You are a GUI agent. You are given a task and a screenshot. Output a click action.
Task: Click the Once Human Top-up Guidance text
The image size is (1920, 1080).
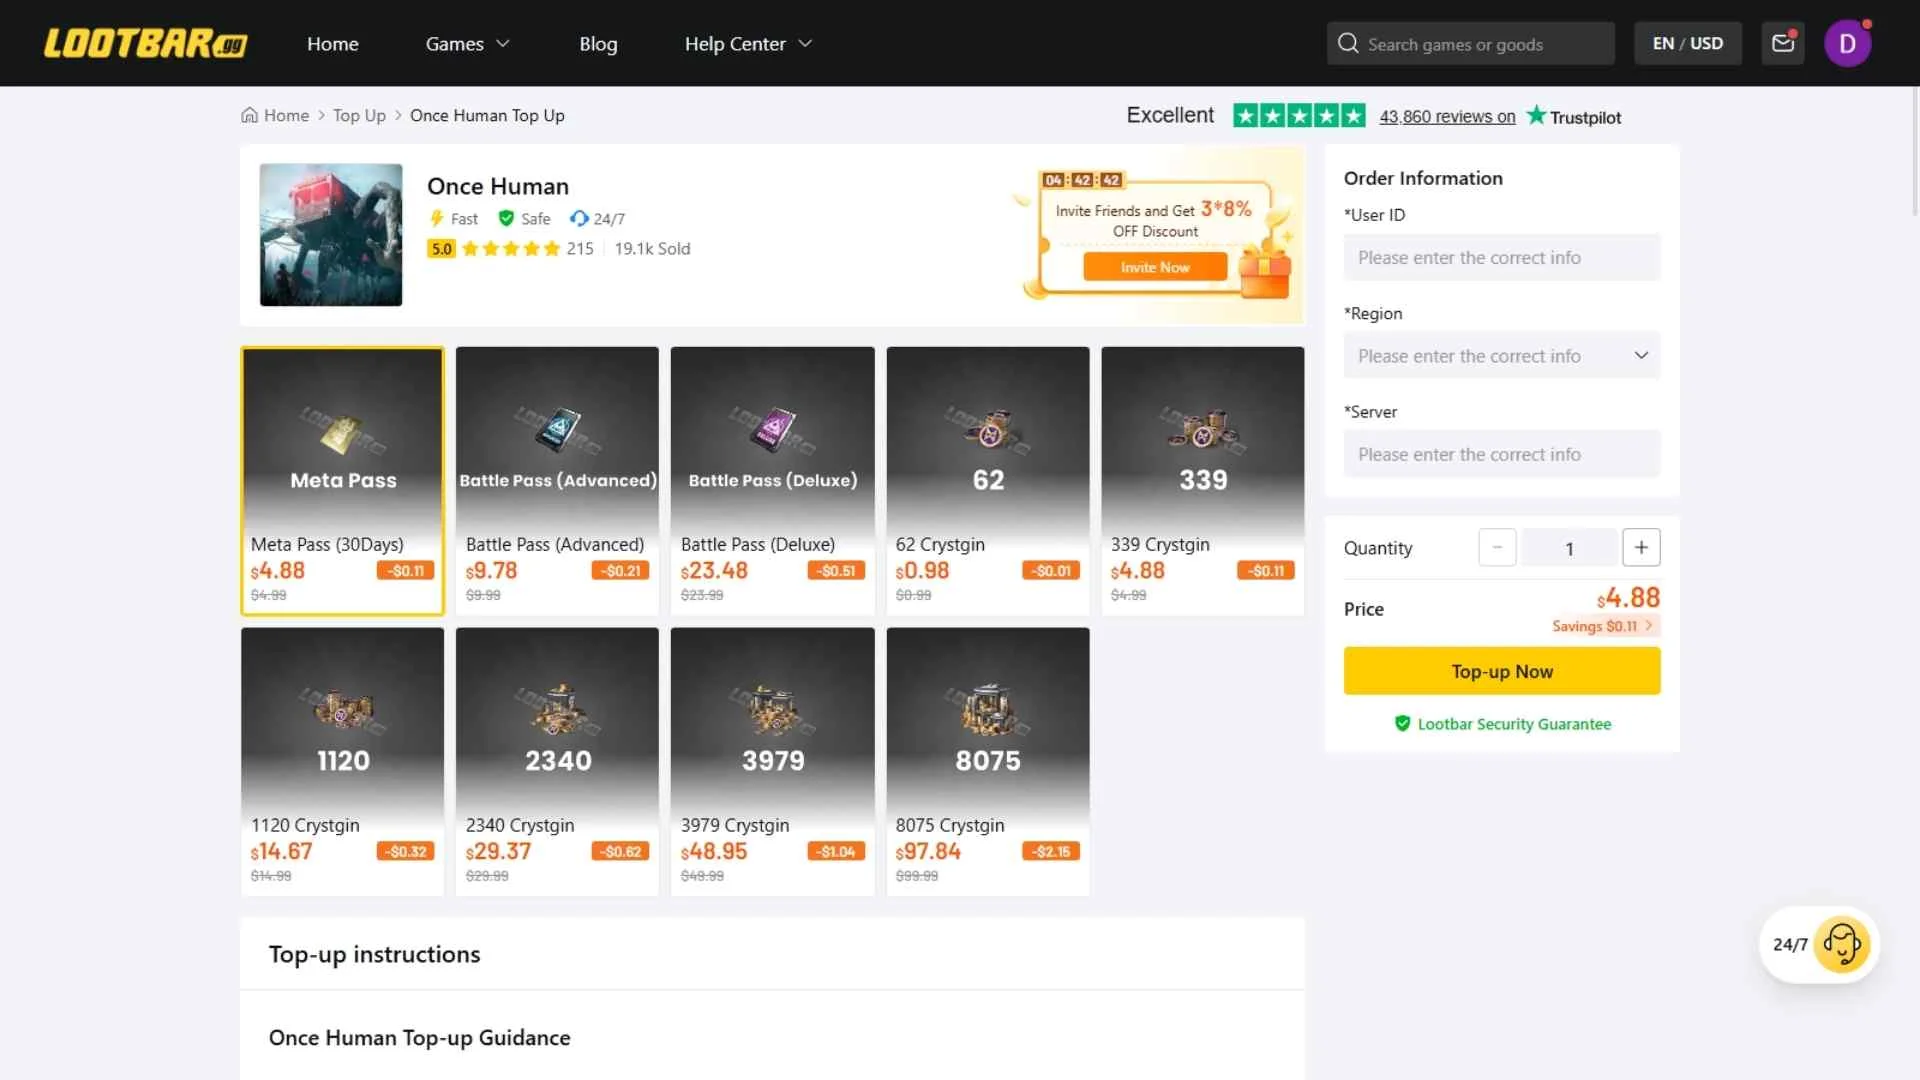(x=419, y=1037)
